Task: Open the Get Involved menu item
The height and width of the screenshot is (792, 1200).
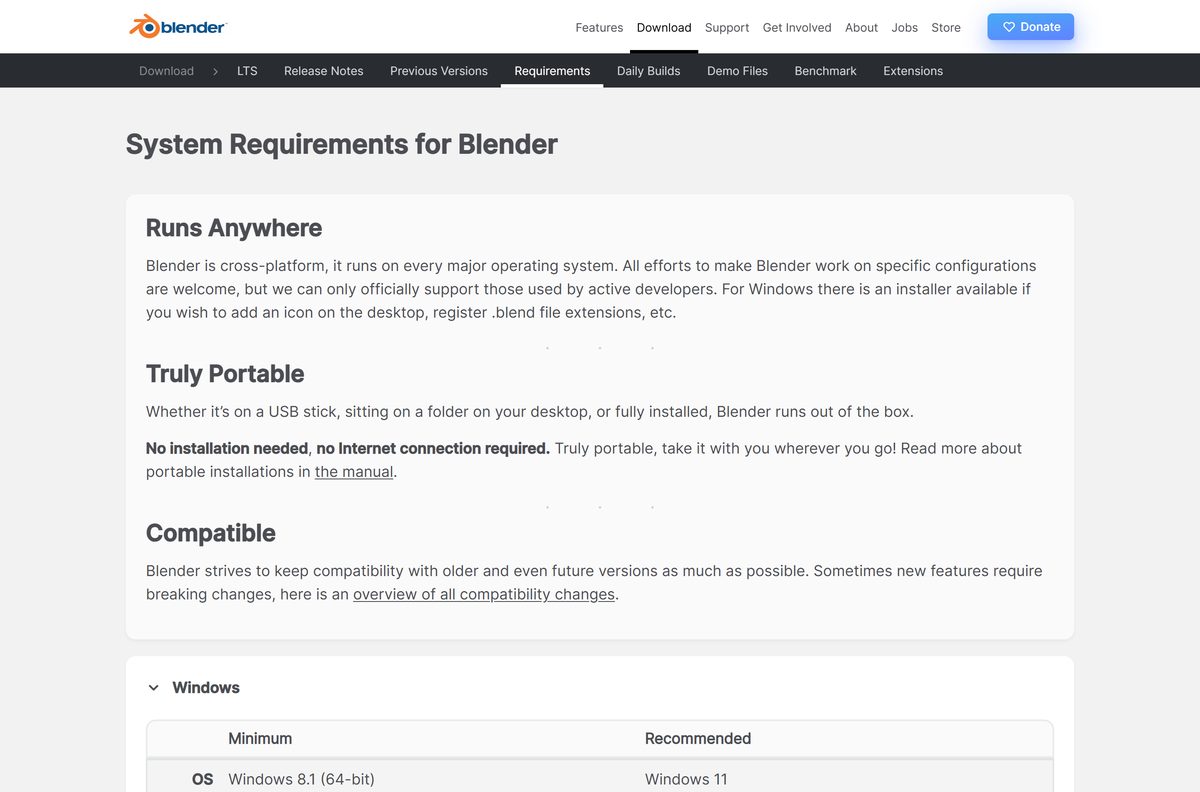Action: [x=797, y=27]
